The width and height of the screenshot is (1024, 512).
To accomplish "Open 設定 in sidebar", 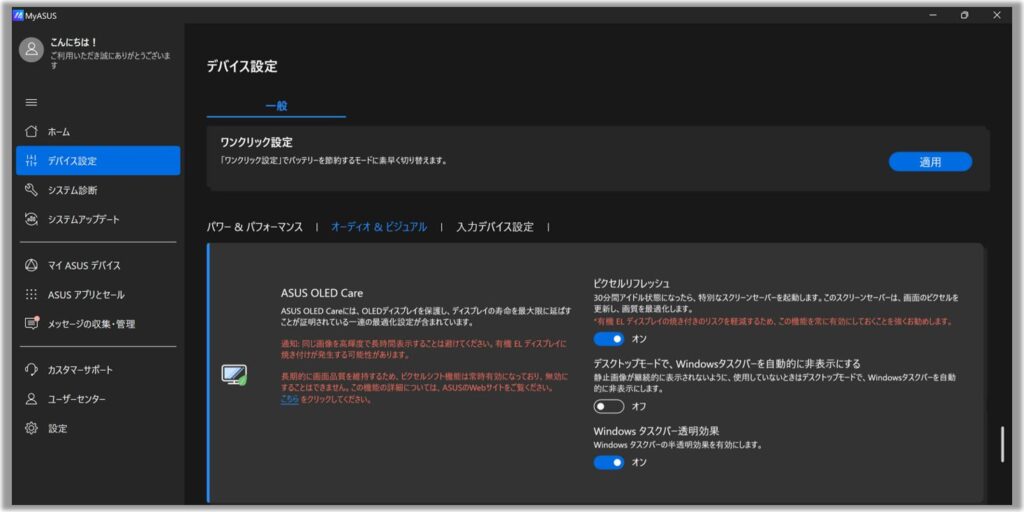I will [x=98, y=428].
